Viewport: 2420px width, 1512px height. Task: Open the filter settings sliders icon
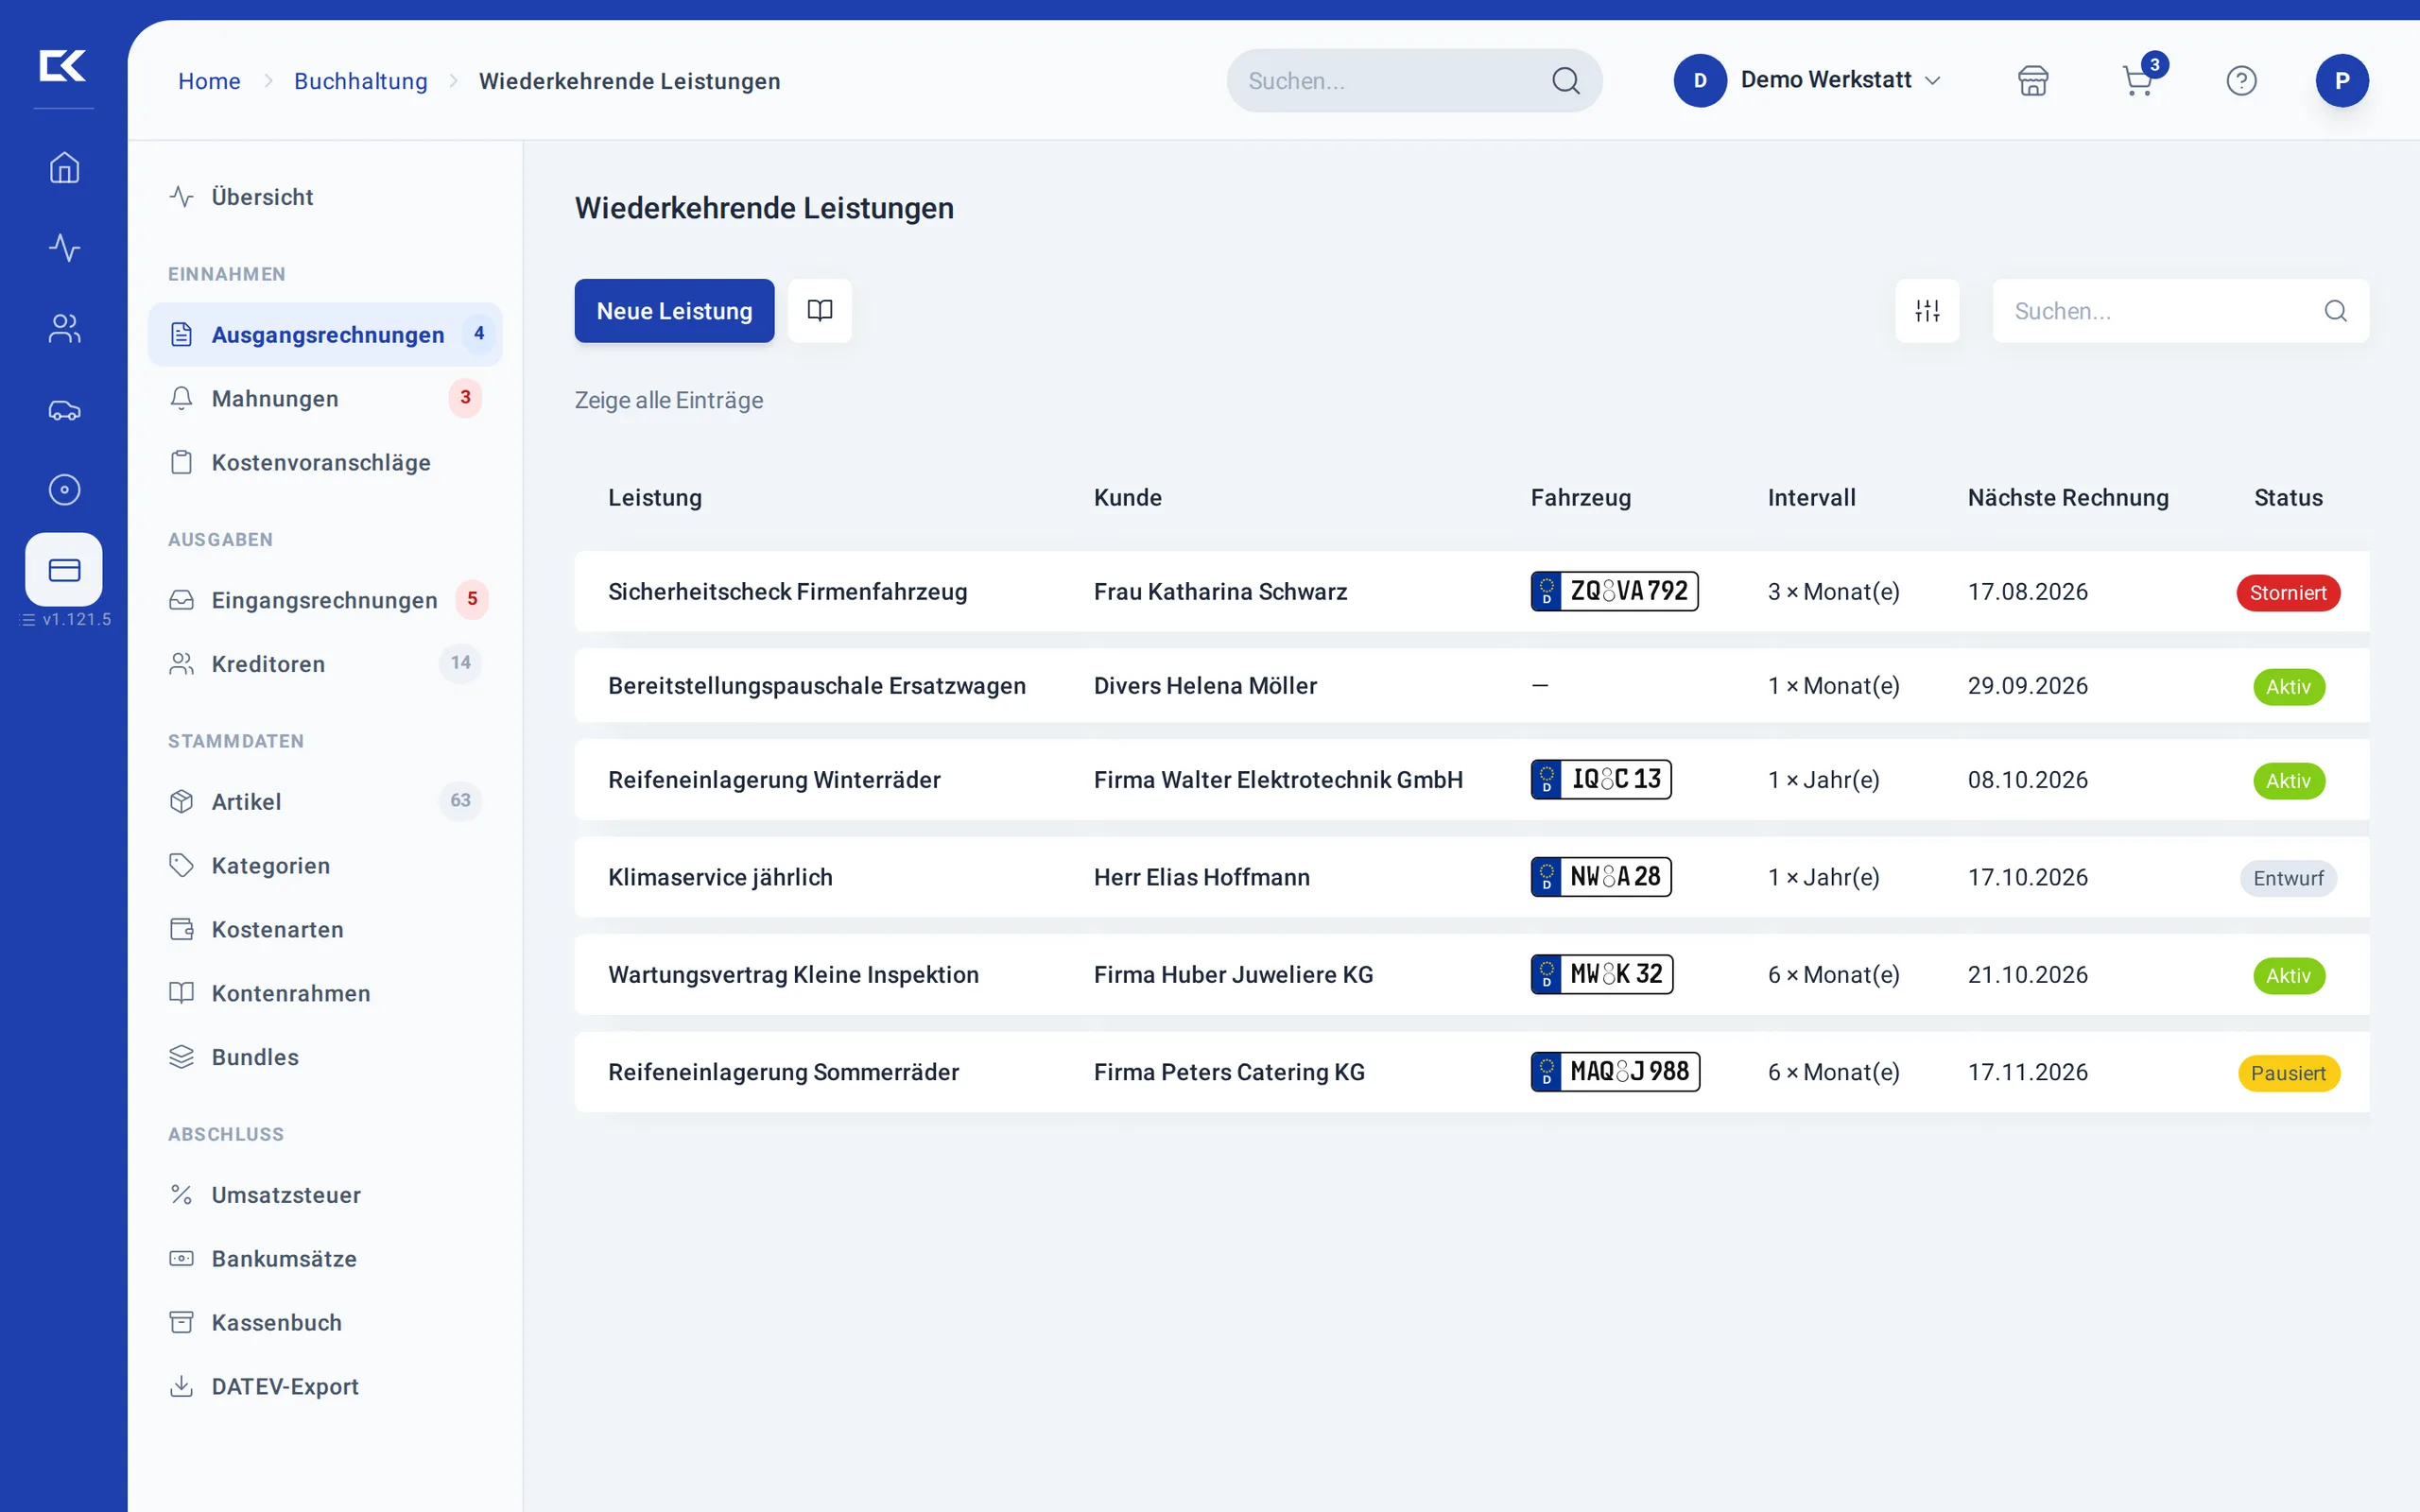[x=1927, y=311]
